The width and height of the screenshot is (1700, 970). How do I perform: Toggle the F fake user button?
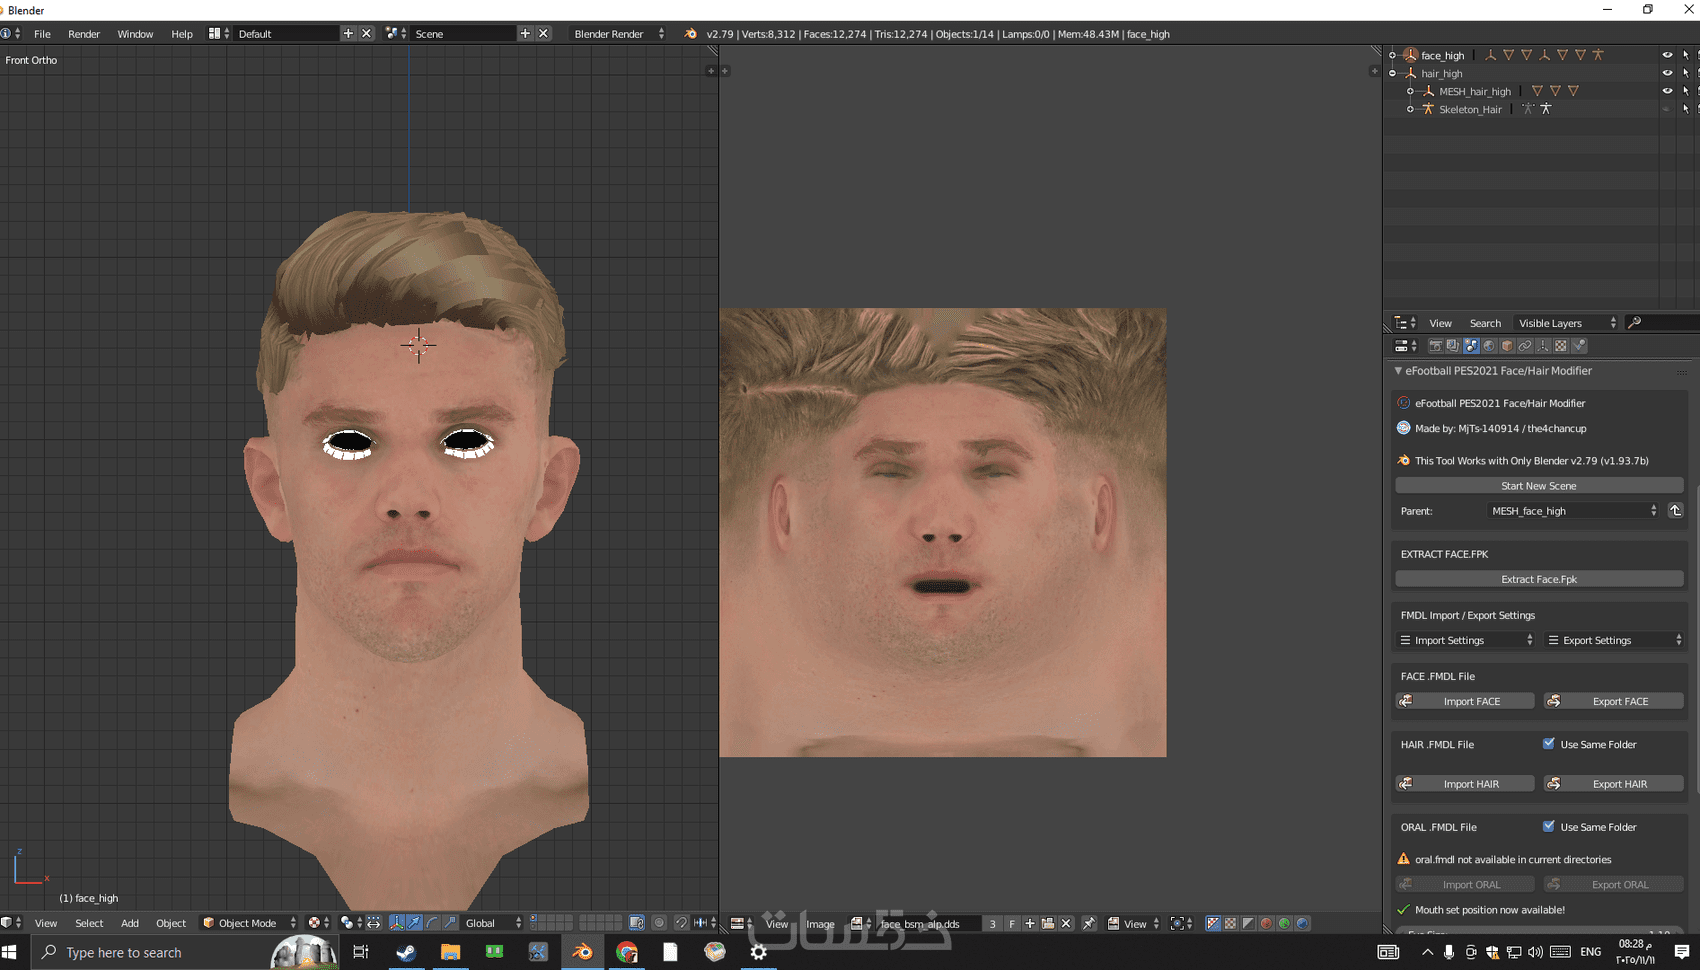coord(1012,924)
